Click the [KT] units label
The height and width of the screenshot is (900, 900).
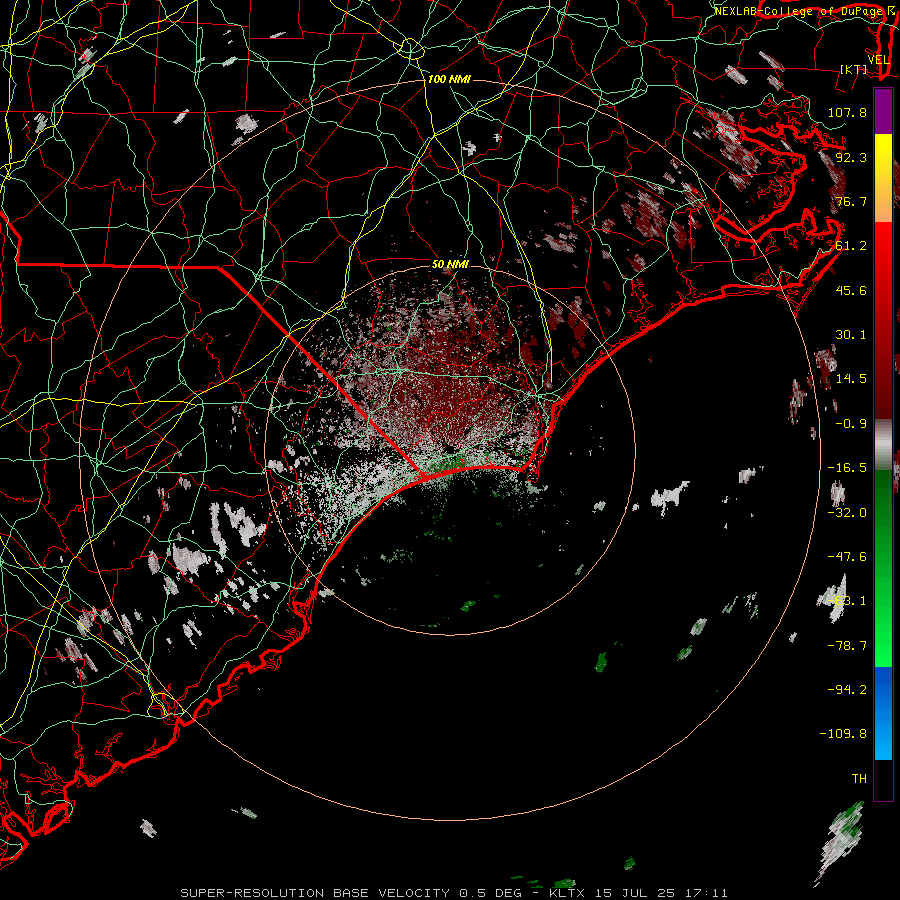[x=854, y=69]
